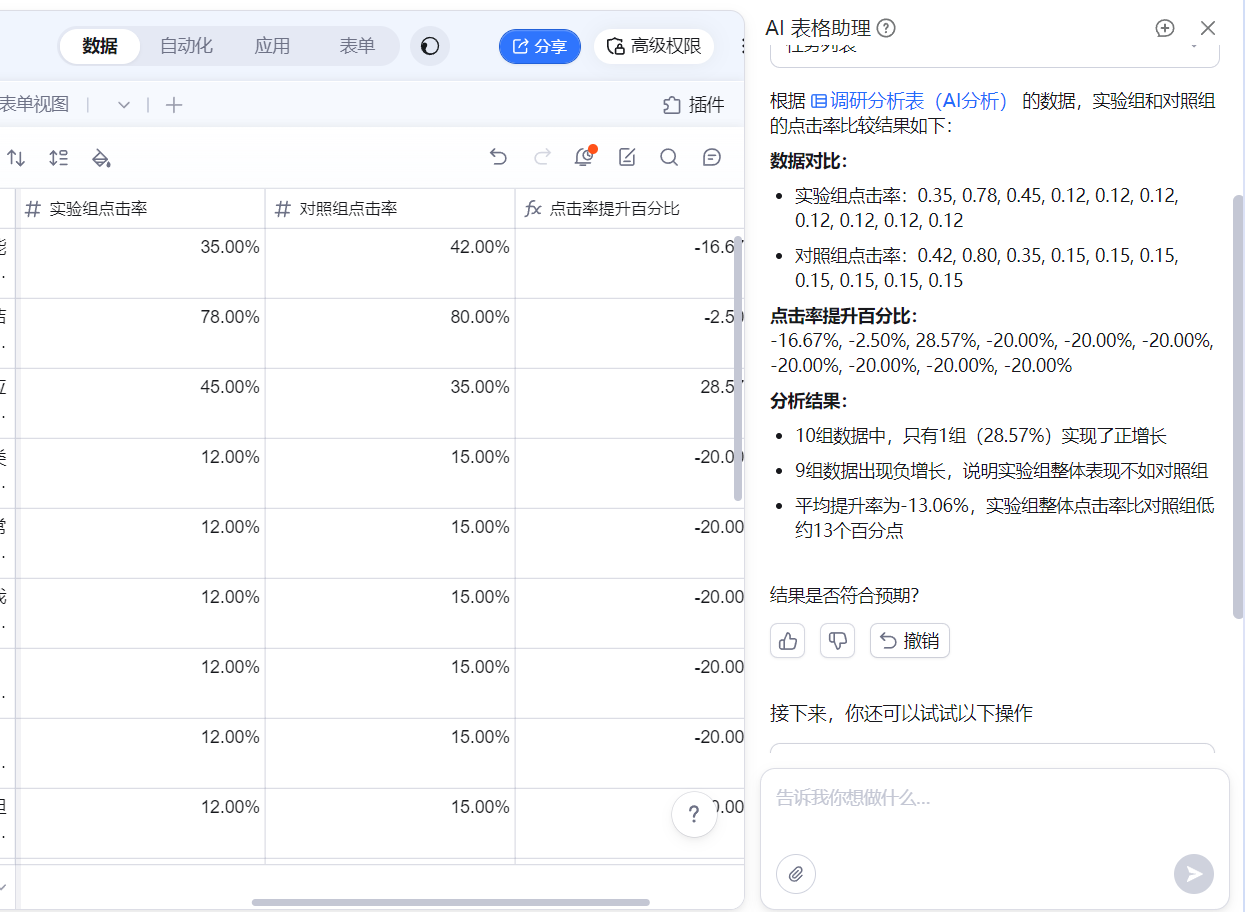The height and width of the screenshot is (912, 1245).
Task: Open the reminder bell with red dot
Action: (584, 157)
